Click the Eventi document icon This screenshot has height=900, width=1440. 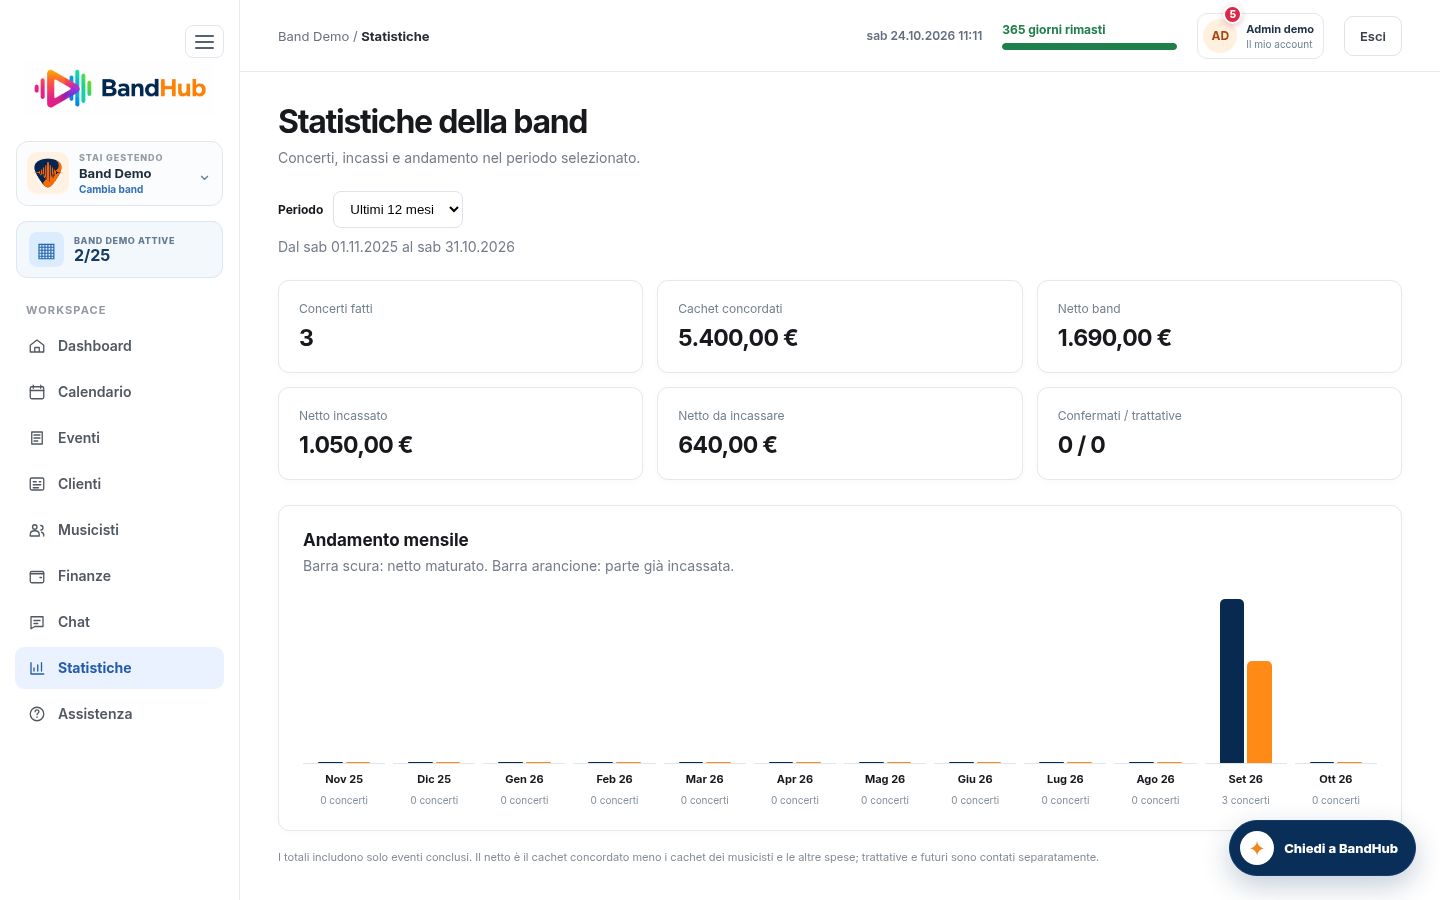(37, 438)
